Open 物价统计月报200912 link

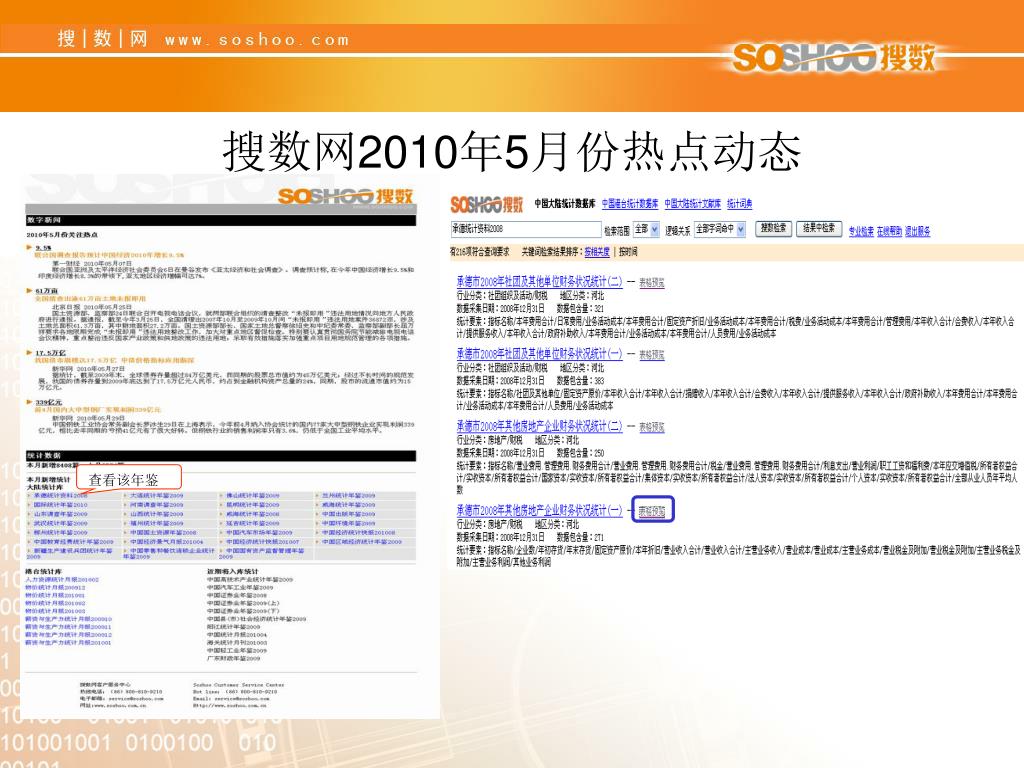(x=55, y=588)
